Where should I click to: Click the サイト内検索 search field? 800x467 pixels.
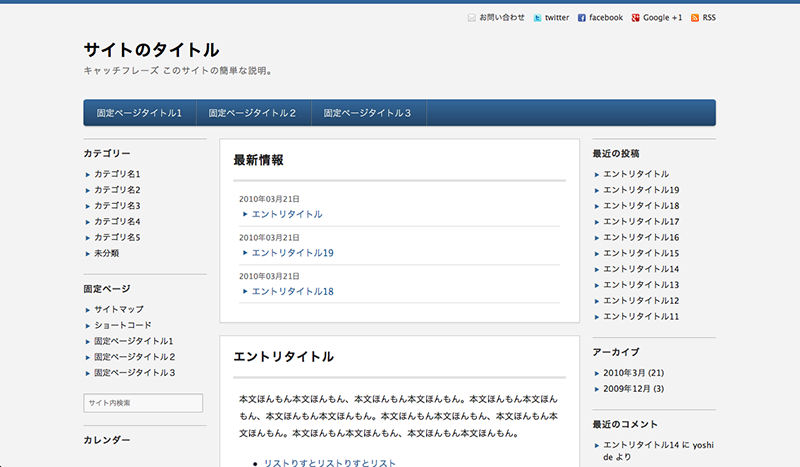(x=143, y=403)
